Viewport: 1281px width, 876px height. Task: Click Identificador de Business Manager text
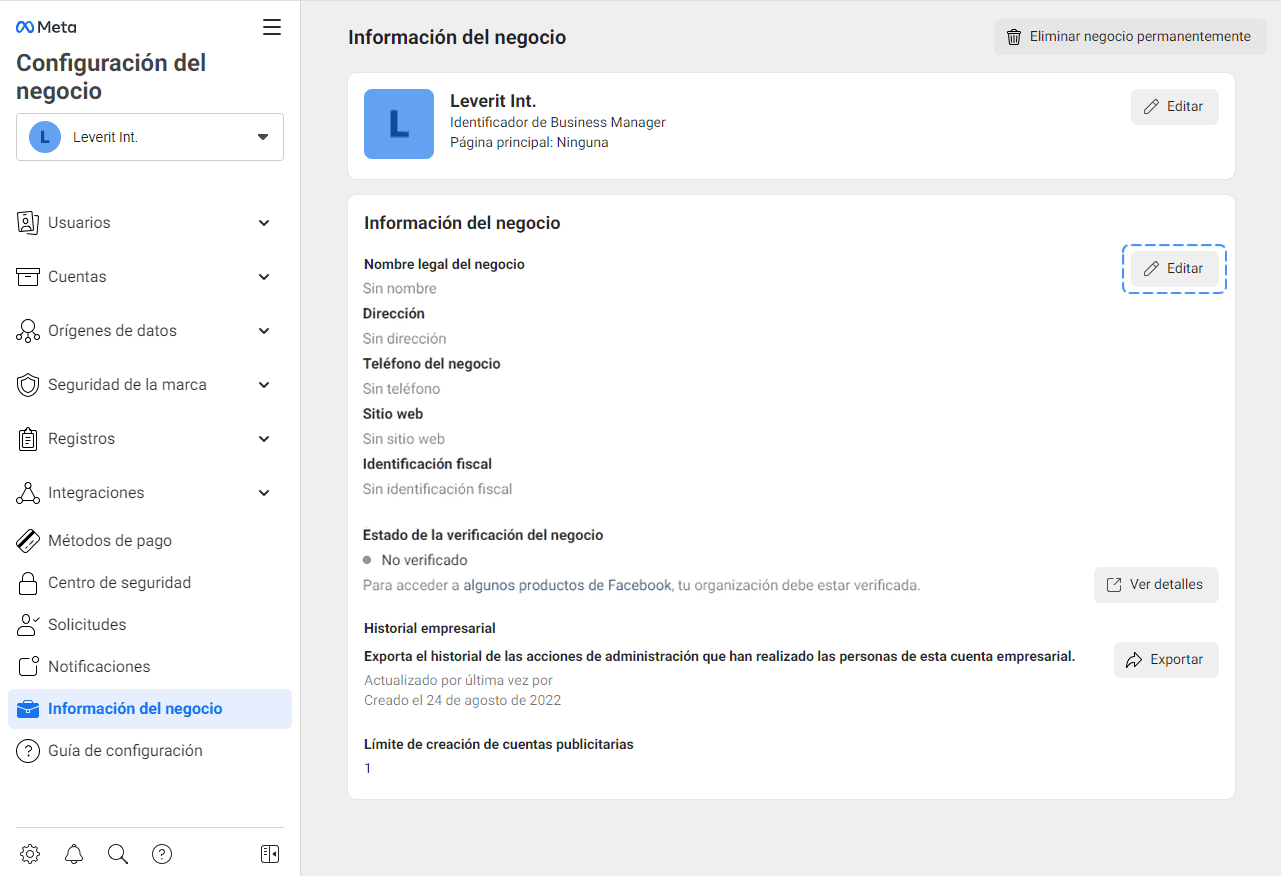tap(558, 123)
